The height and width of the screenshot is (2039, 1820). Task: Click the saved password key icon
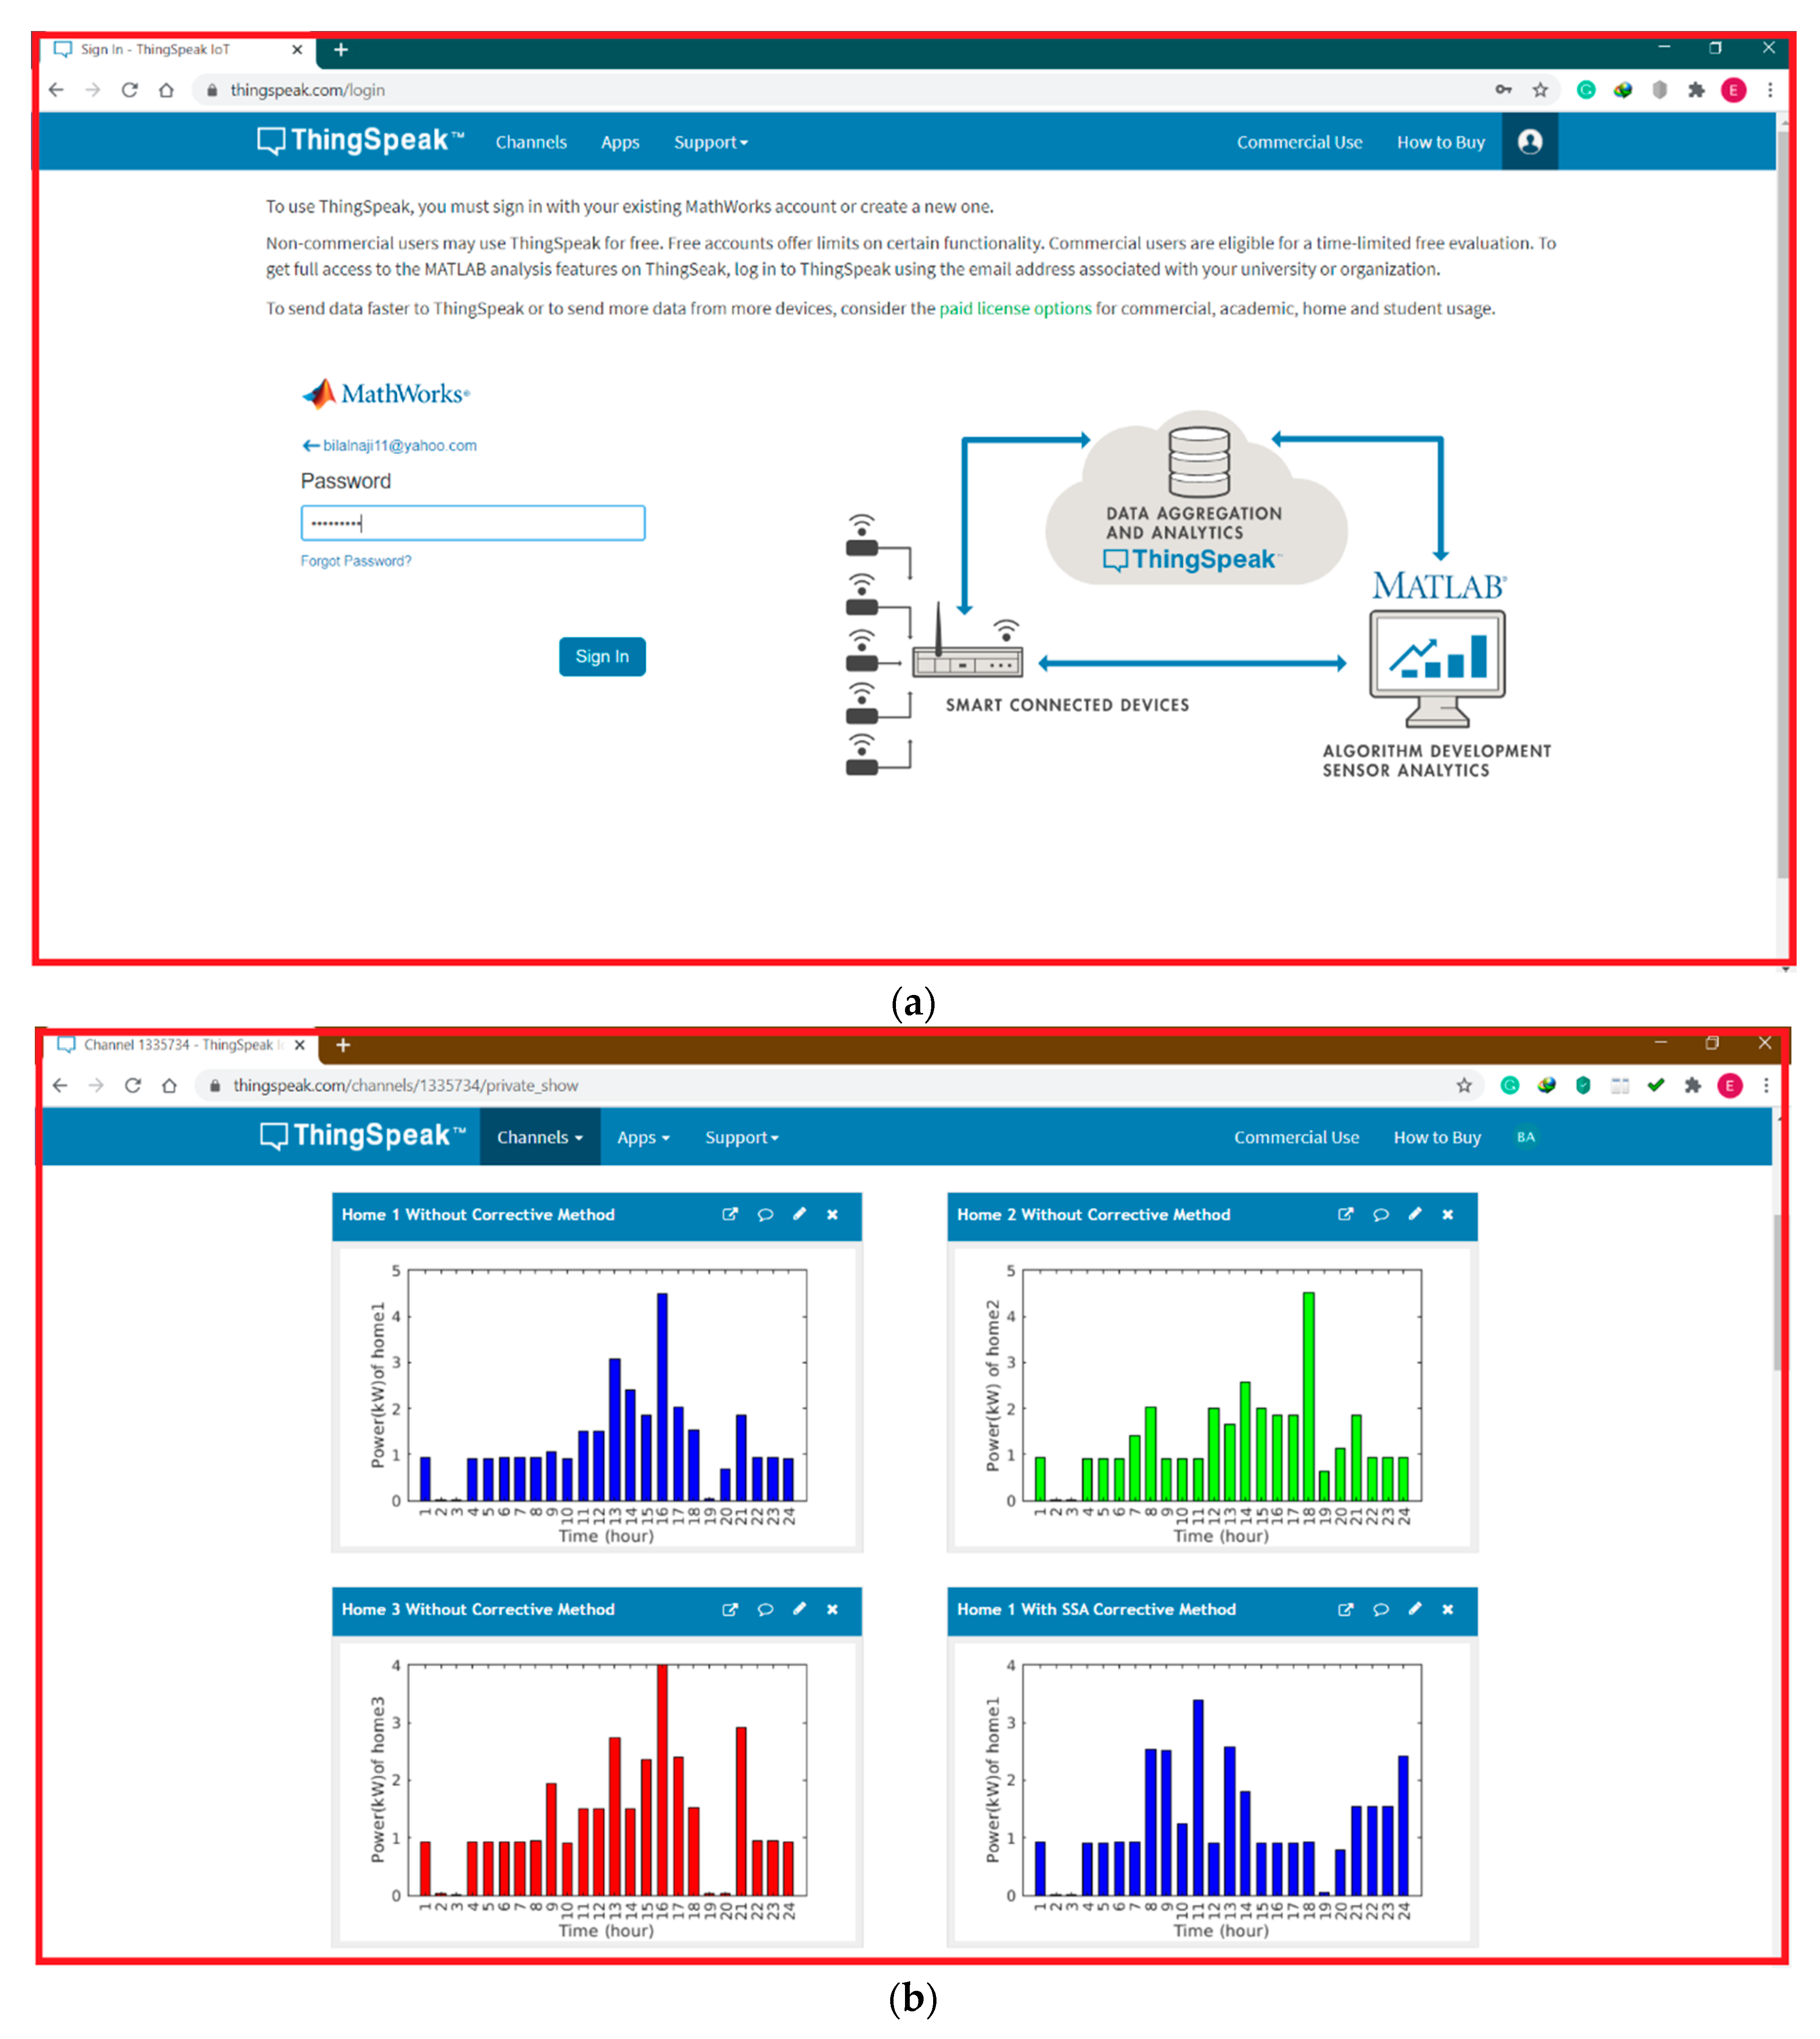[x=1503, y=90]
